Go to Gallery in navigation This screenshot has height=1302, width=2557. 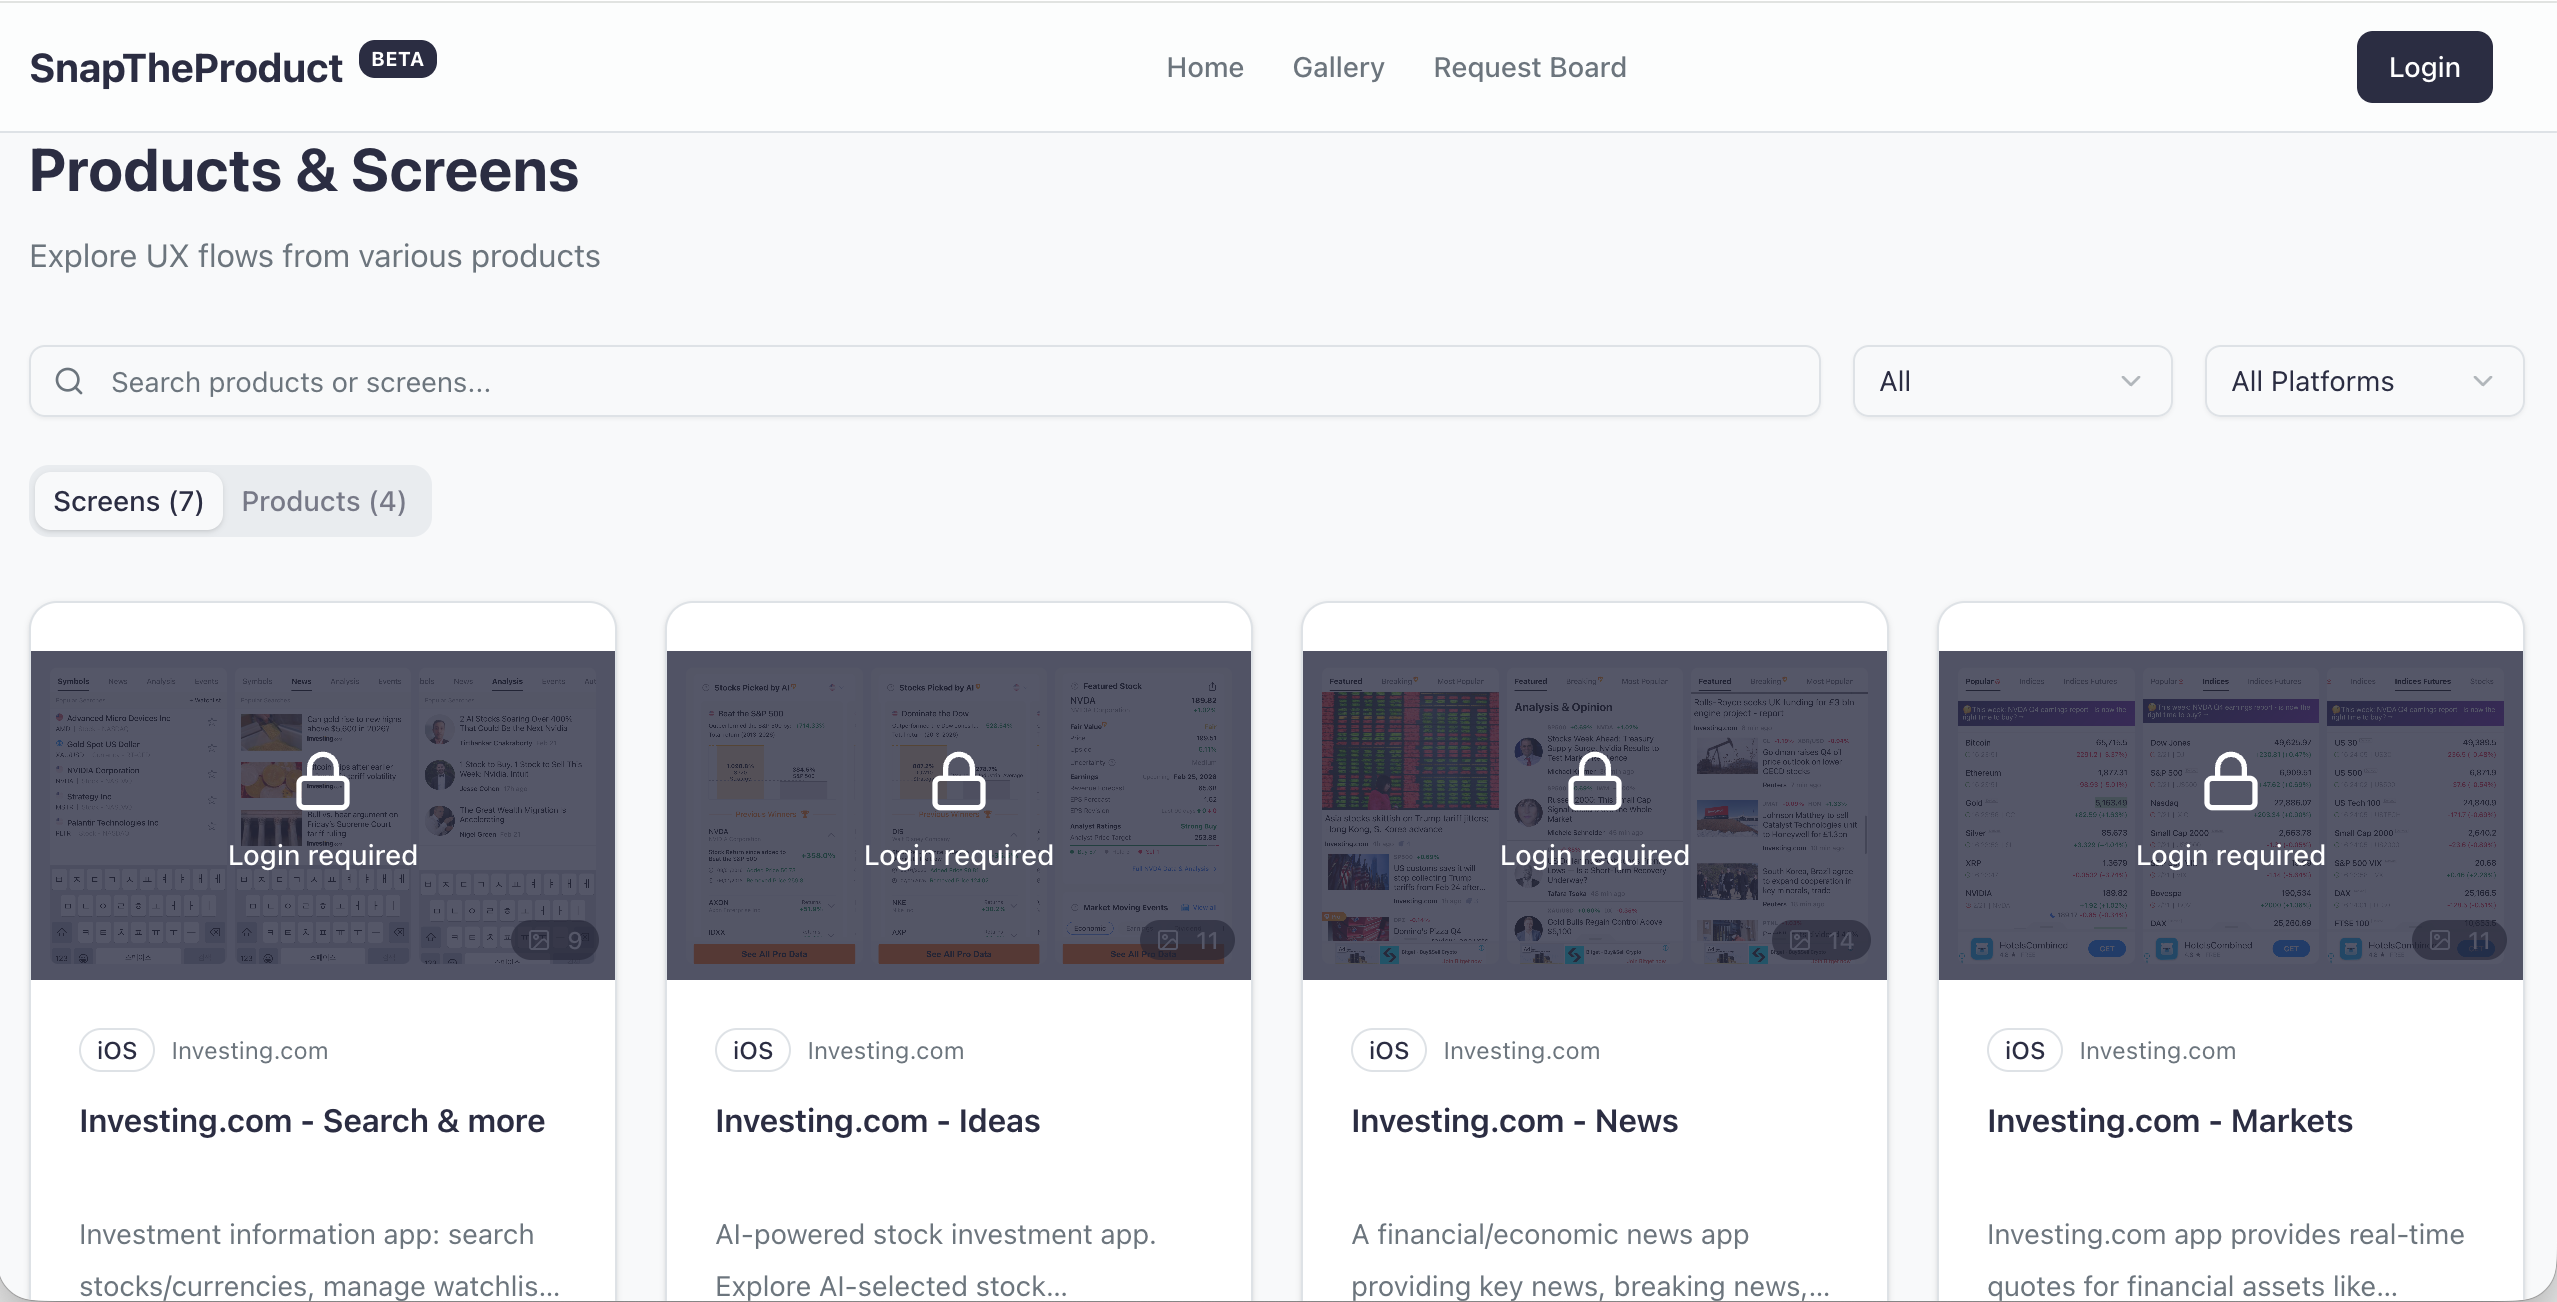coord(1338,67)
